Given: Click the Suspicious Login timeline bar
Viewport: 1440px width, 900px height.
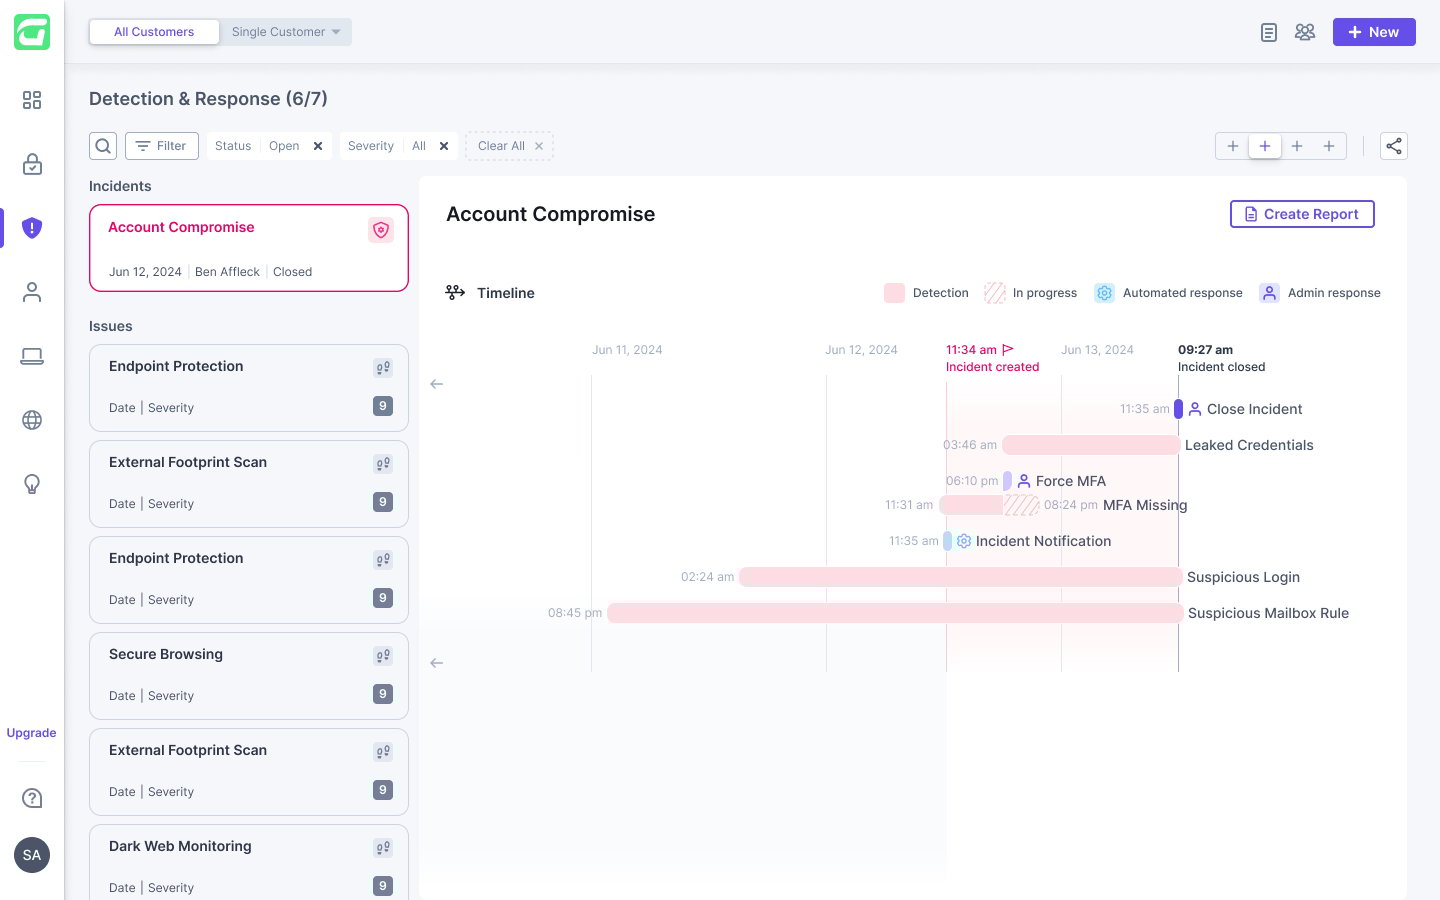Looking at the screenshot, I should 960,577.
